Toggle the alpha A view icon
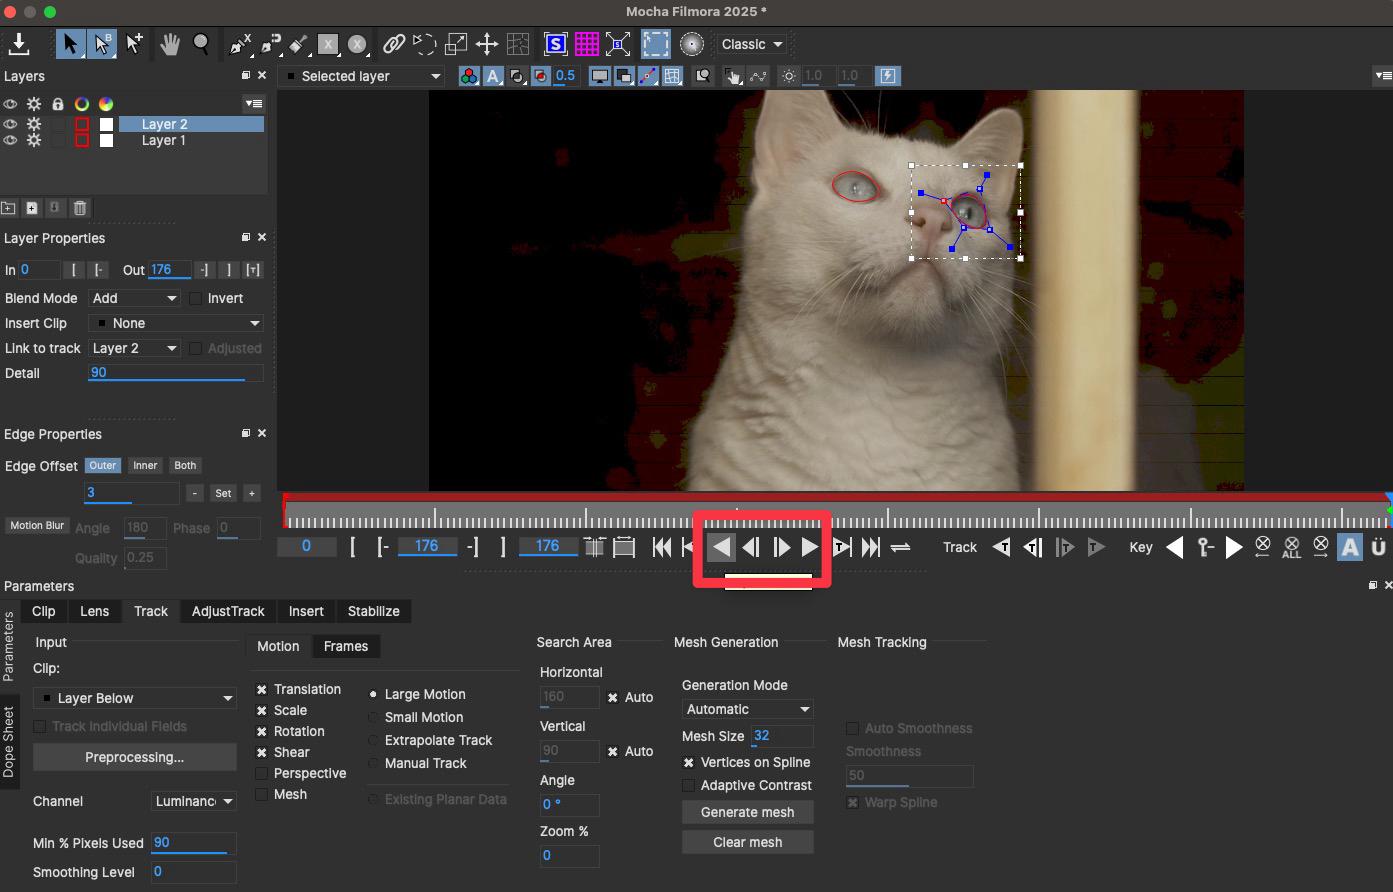This screenshot has width=1393, height=892. tap(493, 76)
